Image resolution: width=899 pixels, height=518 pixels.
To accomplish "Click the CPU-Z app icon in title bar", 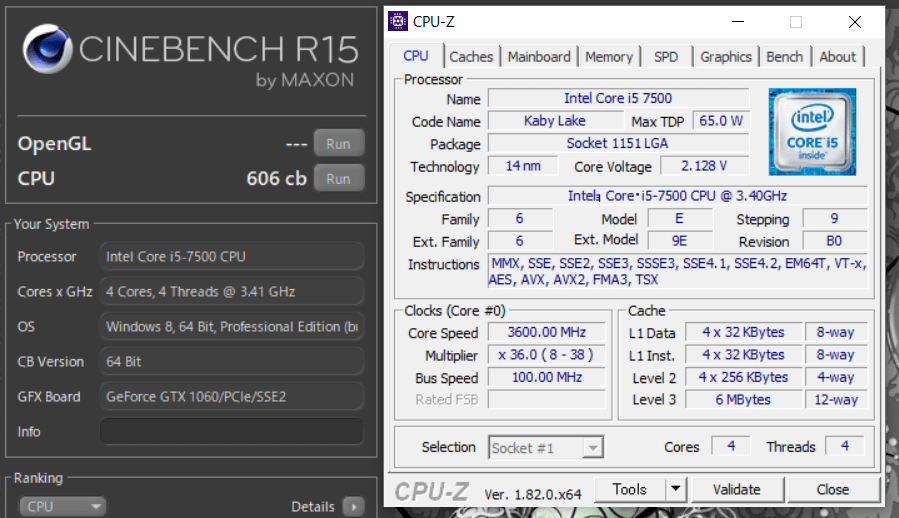I will 398,21.
